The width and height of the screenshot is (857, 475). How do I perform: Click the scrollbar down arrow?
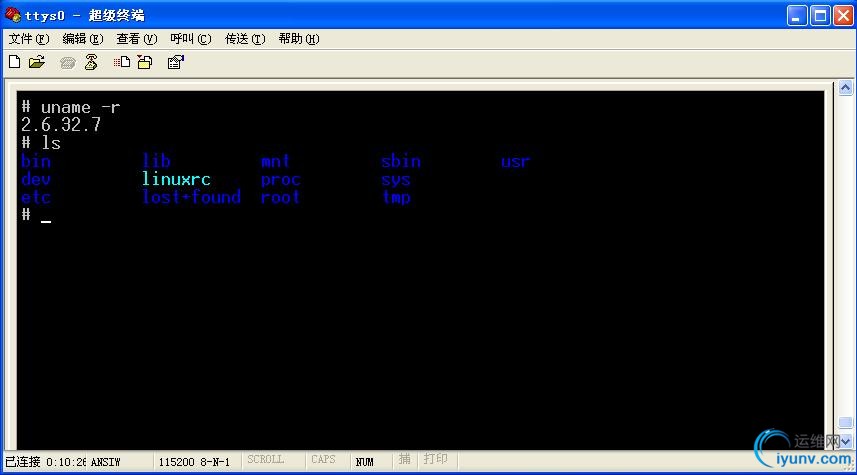pyautogui.click(x=846, y=441)
